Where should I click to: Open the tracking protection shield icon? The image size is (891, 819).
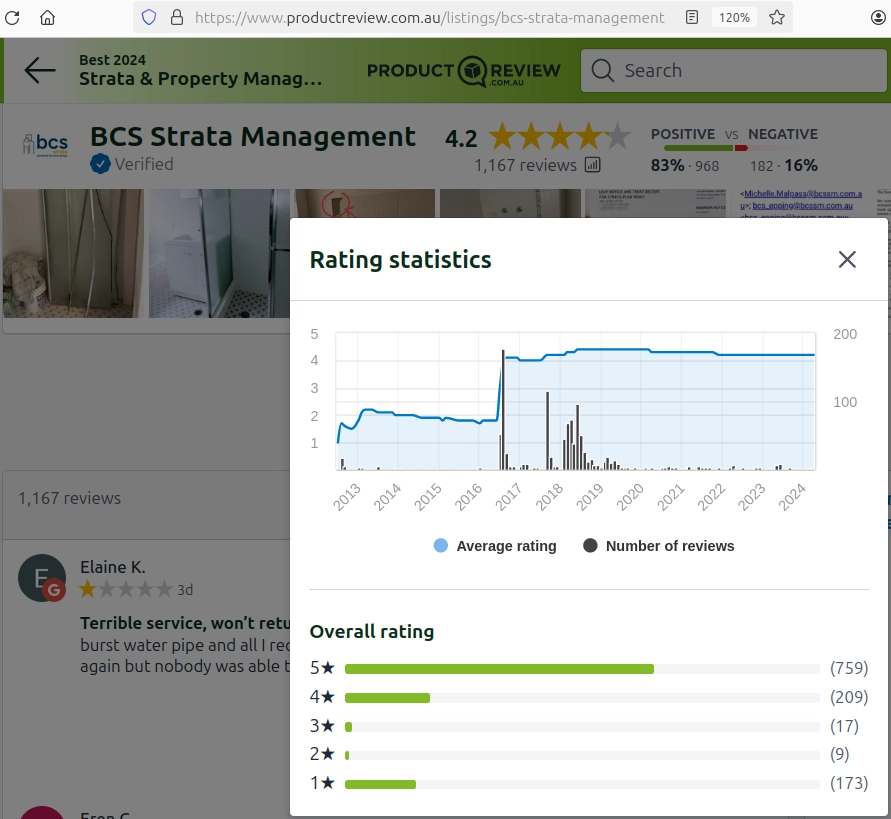[x=149, y=18]
